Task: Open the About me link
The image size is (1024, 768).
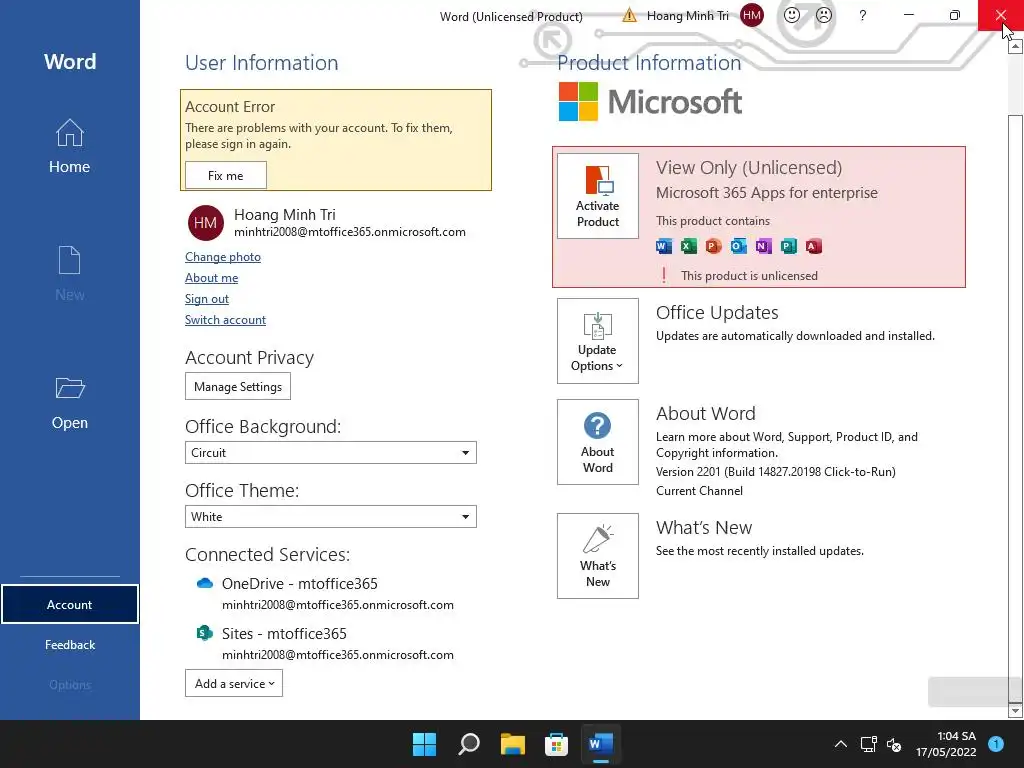Action: [212, 278]
